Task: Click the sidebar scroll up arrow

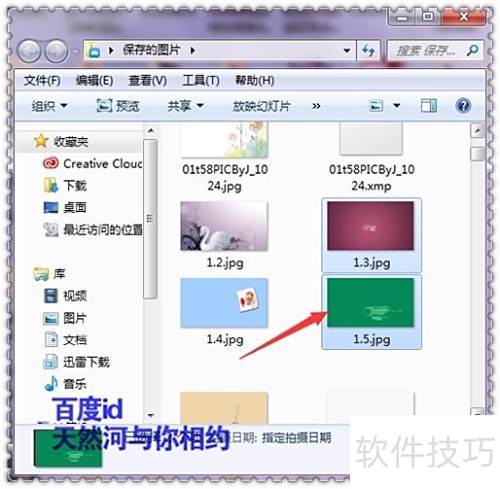Action: [151, 130]
